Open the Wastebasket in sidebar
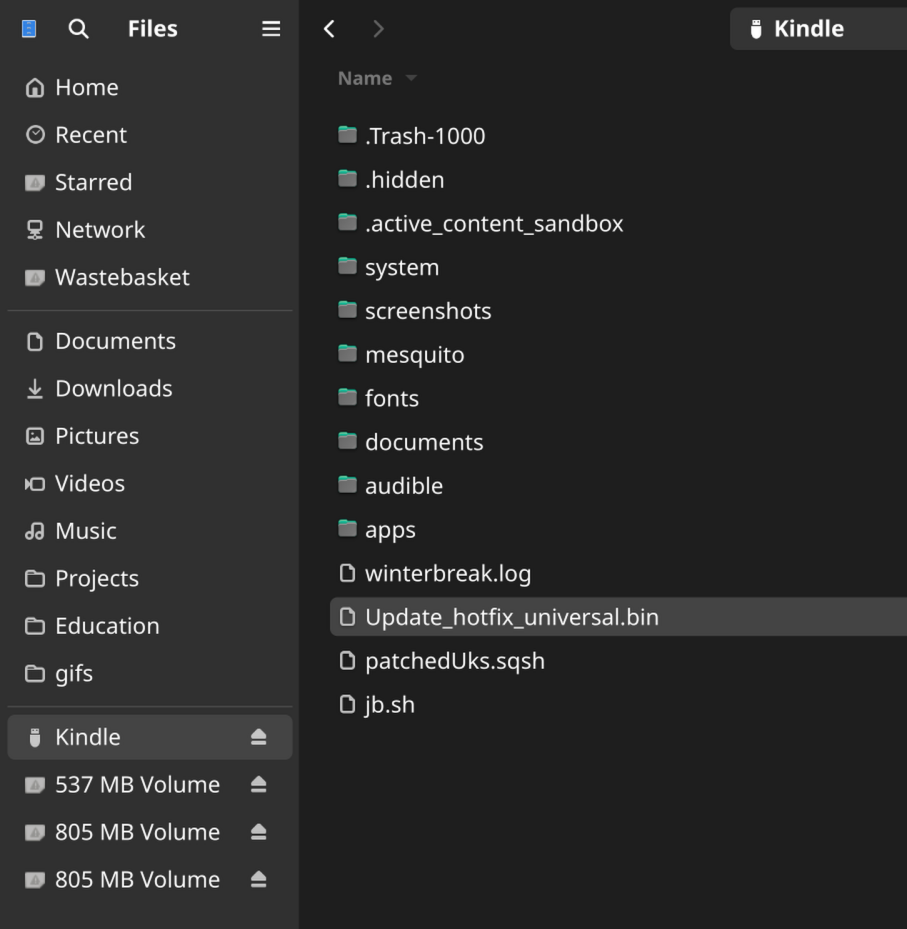Viewport: 907px width, 929px height. click(x=121, y=277)
